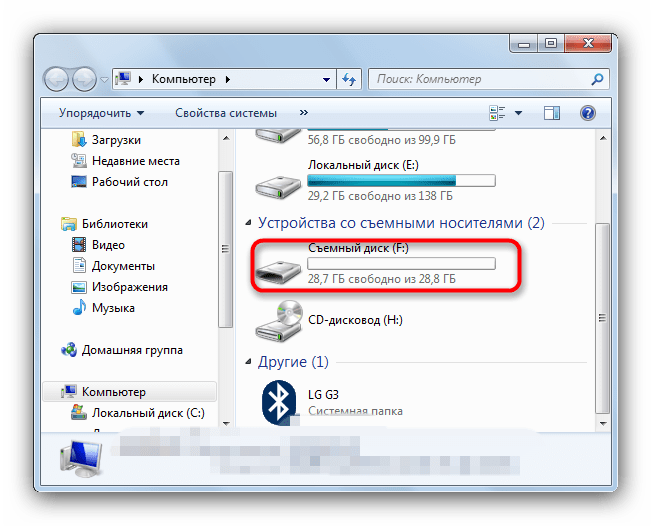Select Домашняя группа in navigation pane
The image size is (652, 526).
pos(132,350)
